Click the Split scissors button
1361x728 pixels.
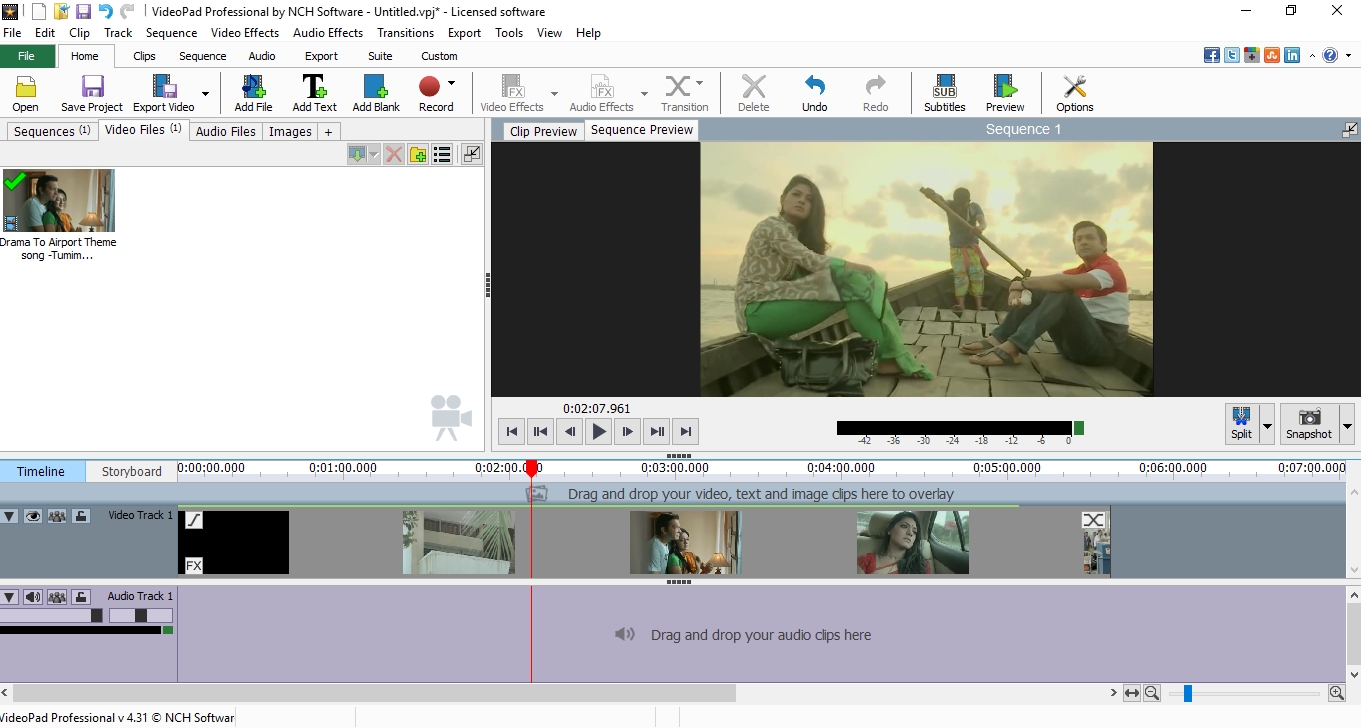(x=1241, y=423)
